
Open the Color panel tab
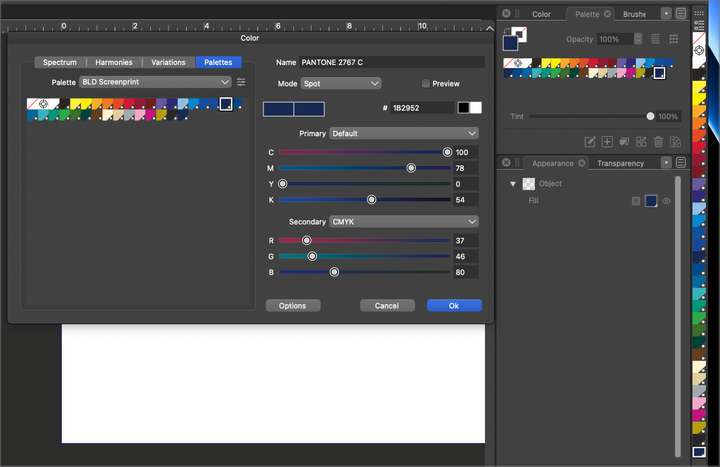point(541,14)
